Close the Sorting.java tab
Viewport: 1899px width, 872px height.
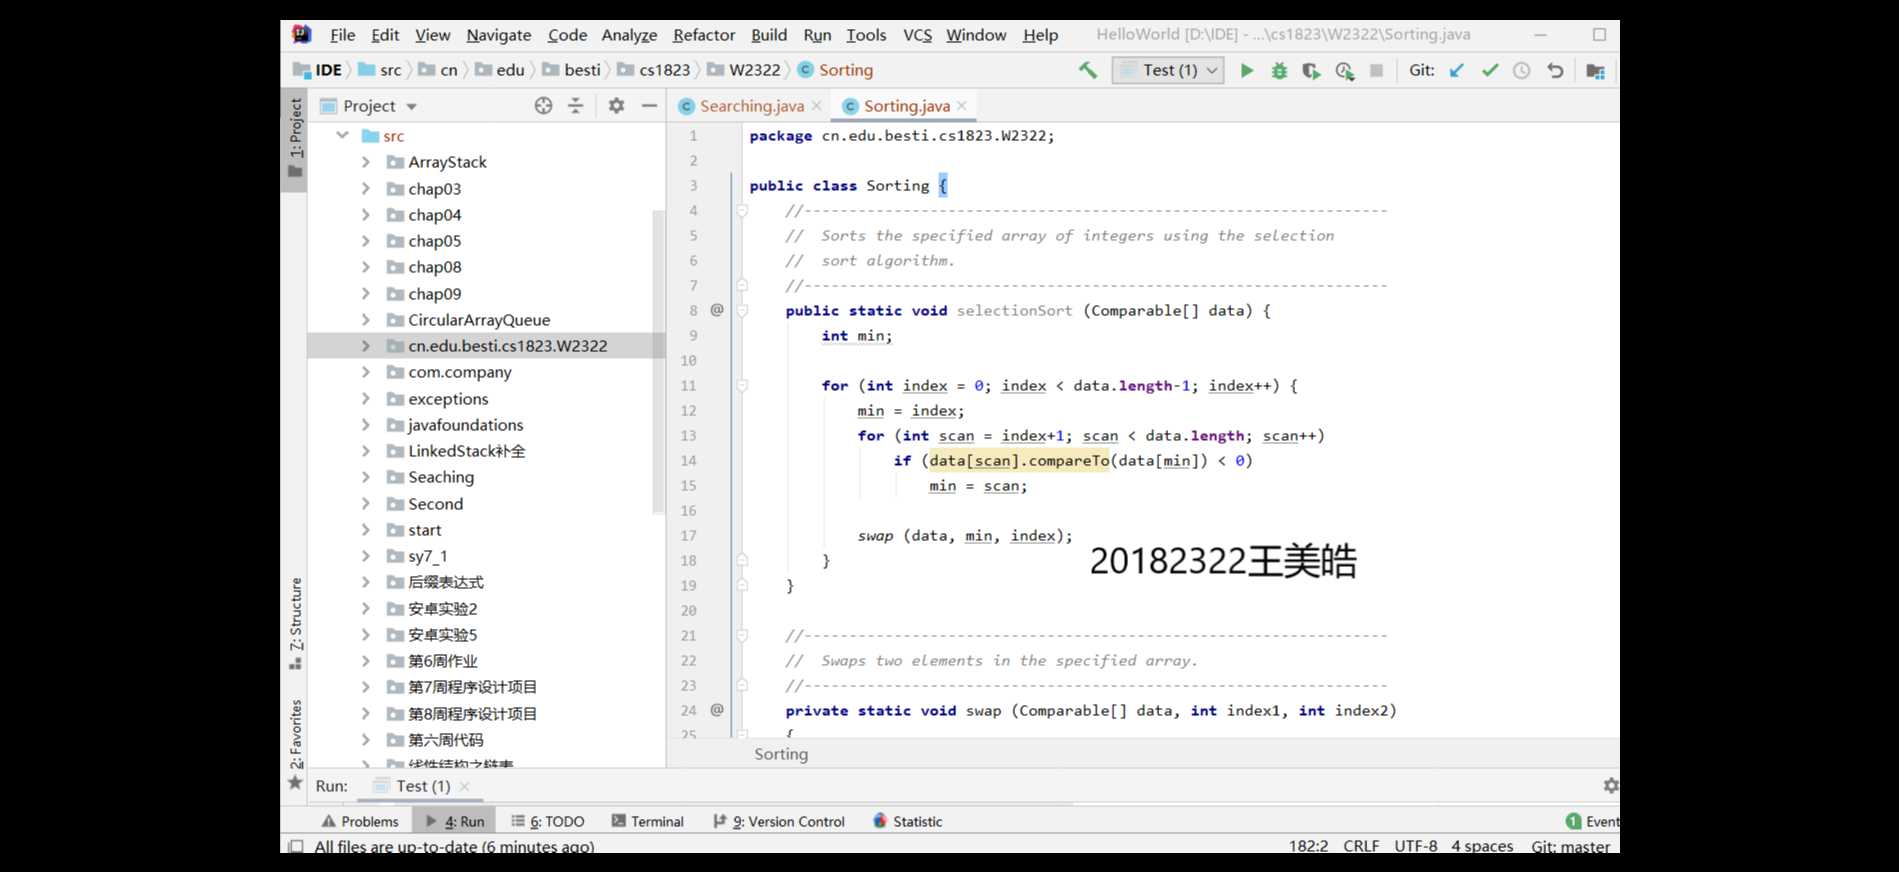point(962,106)
